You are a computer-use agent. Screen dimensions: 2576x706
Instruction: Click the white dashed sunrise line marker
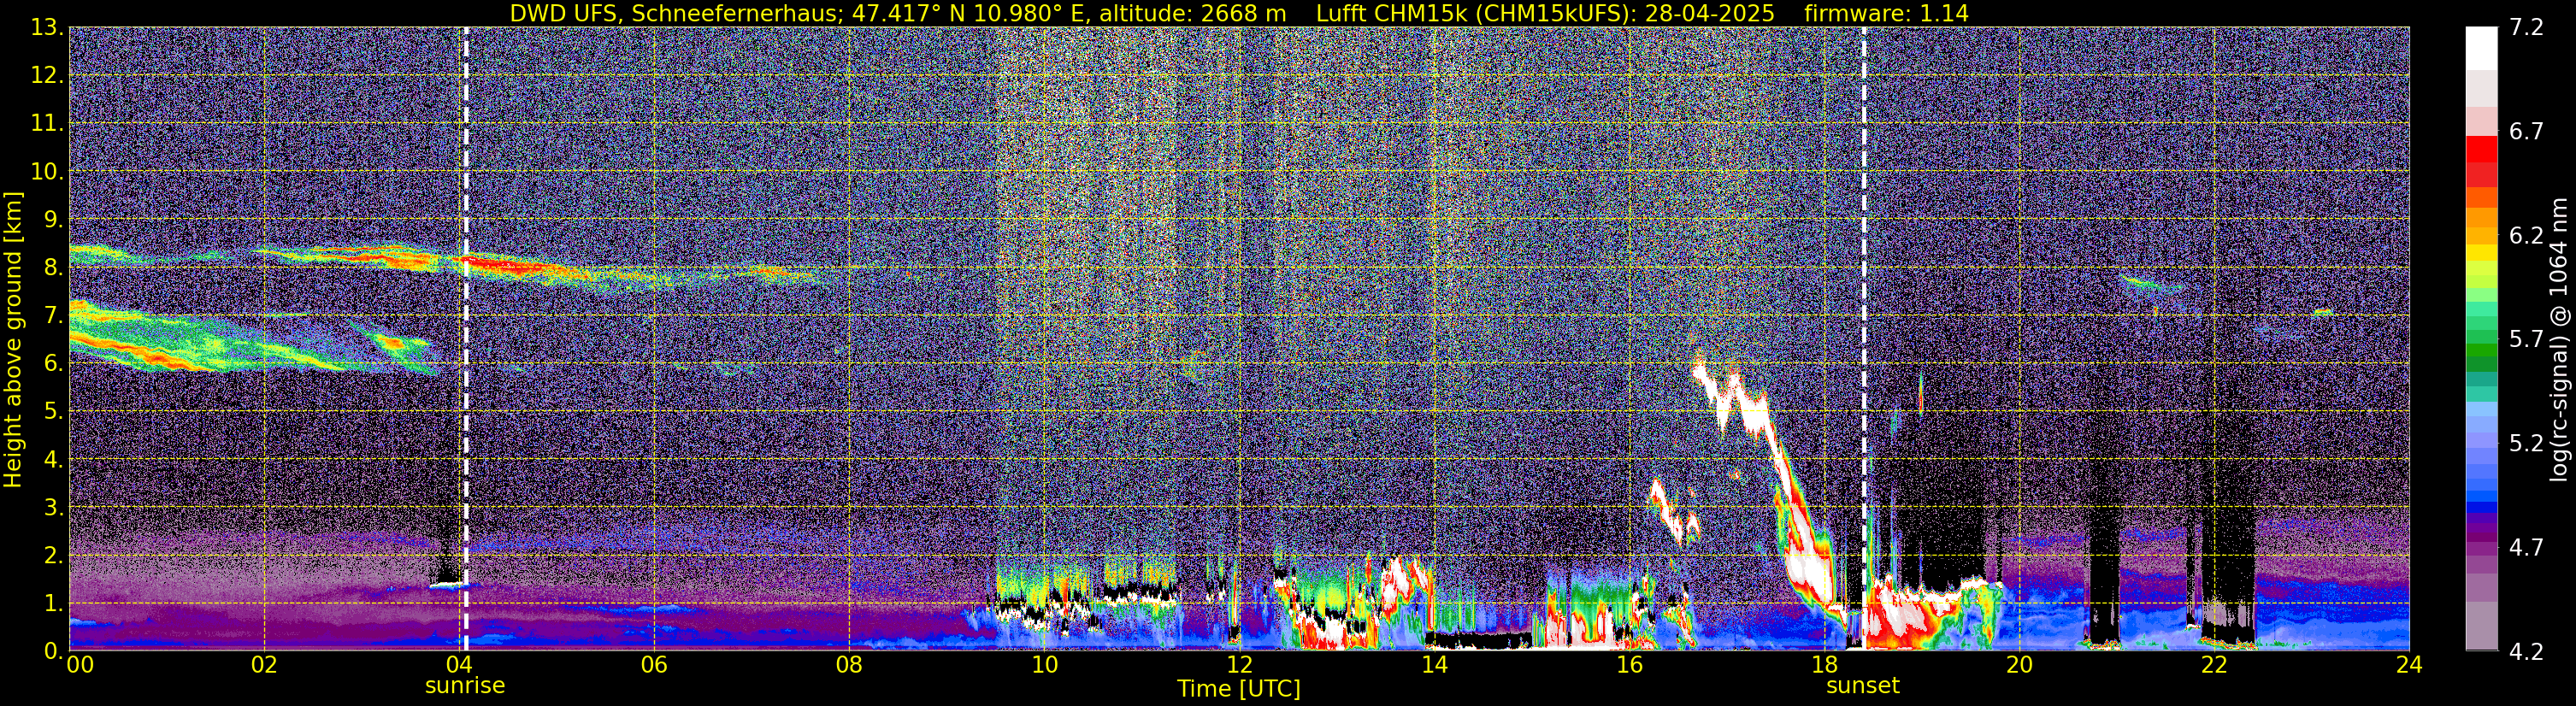[466, 339]
